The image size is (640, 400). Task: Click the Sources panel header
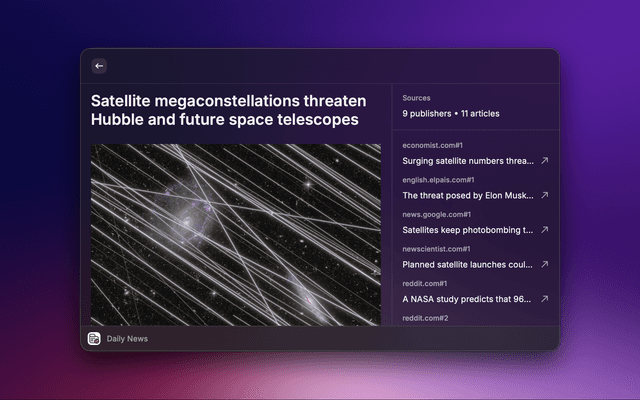(x=417, y=98)
